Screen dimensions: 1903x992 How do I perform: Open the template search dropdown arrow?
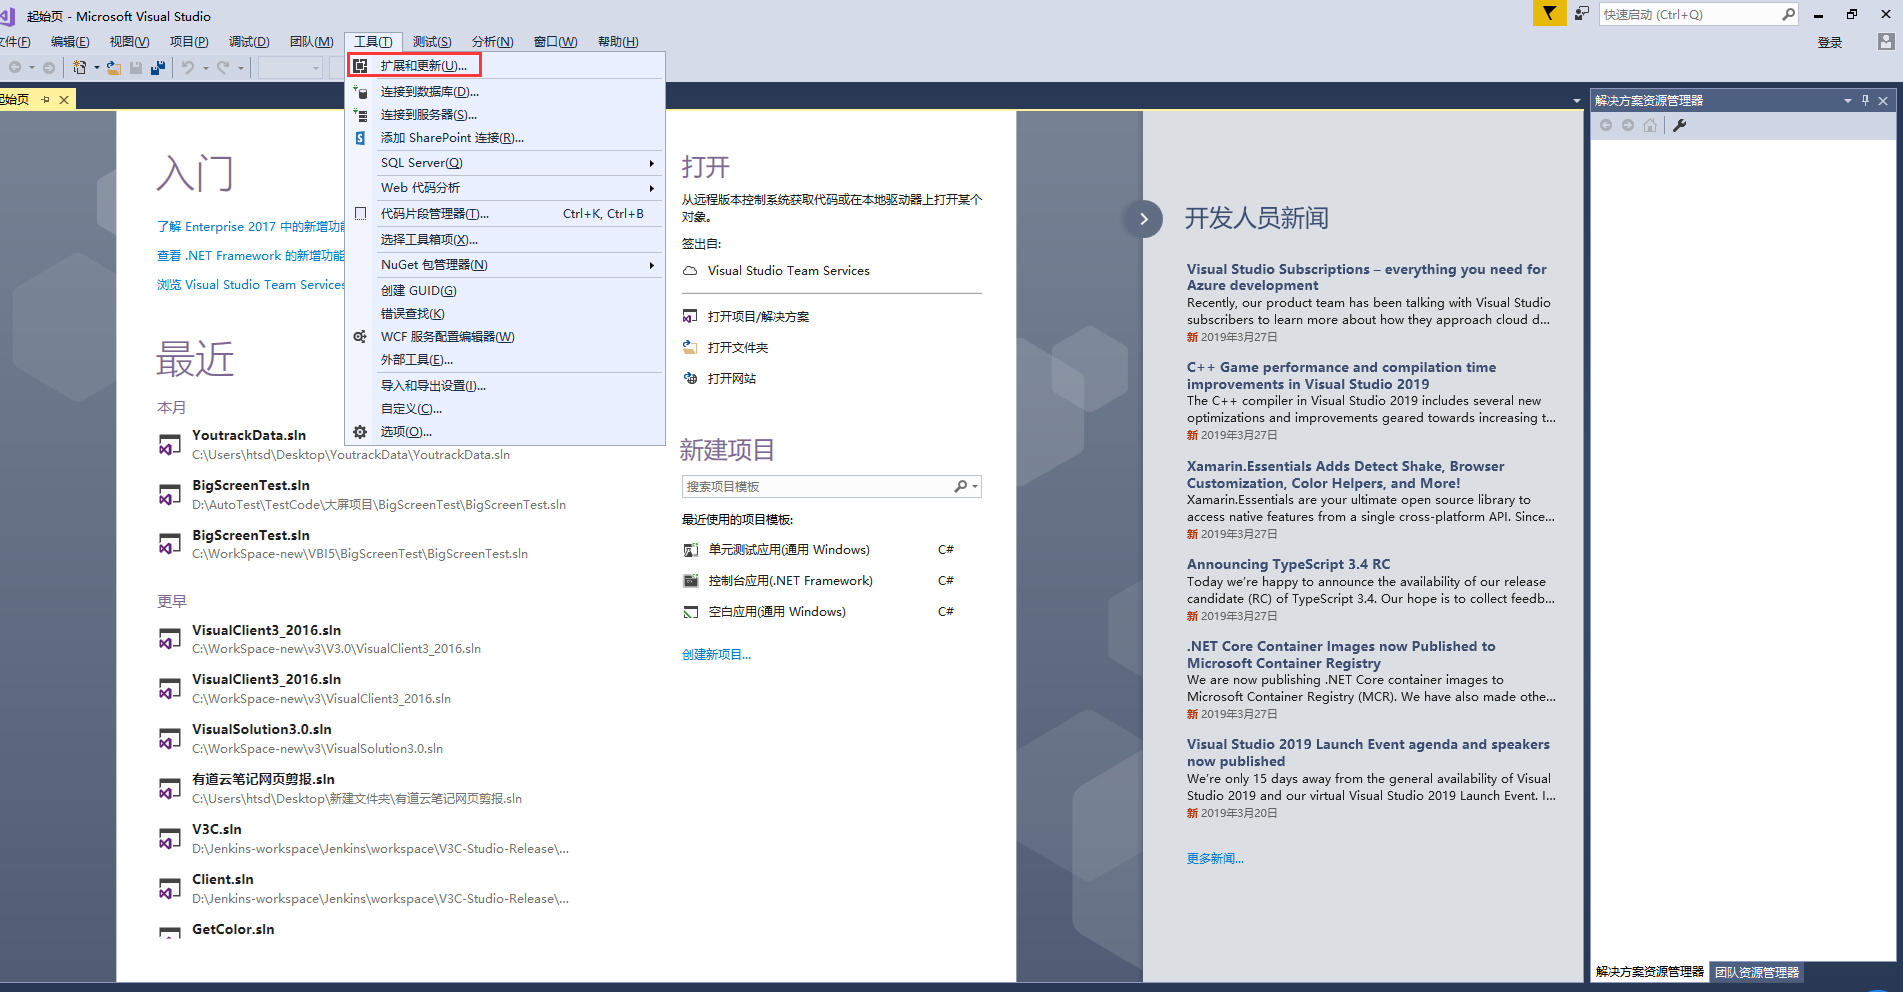(x=975, y=487)
